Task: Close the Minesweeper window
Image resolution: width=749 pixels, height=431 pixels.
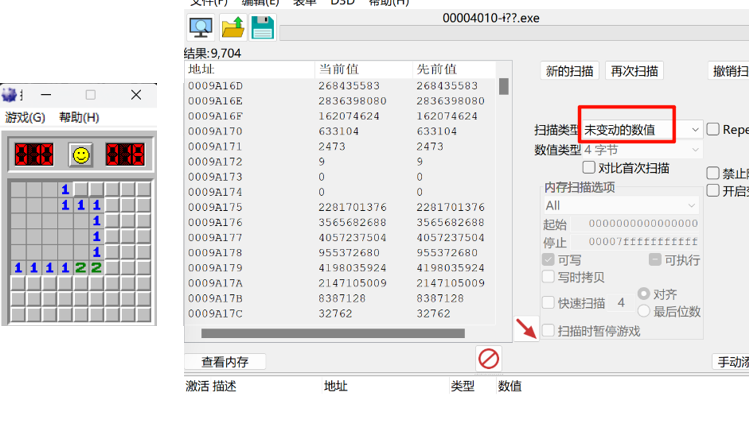Action: coord(136,95)
